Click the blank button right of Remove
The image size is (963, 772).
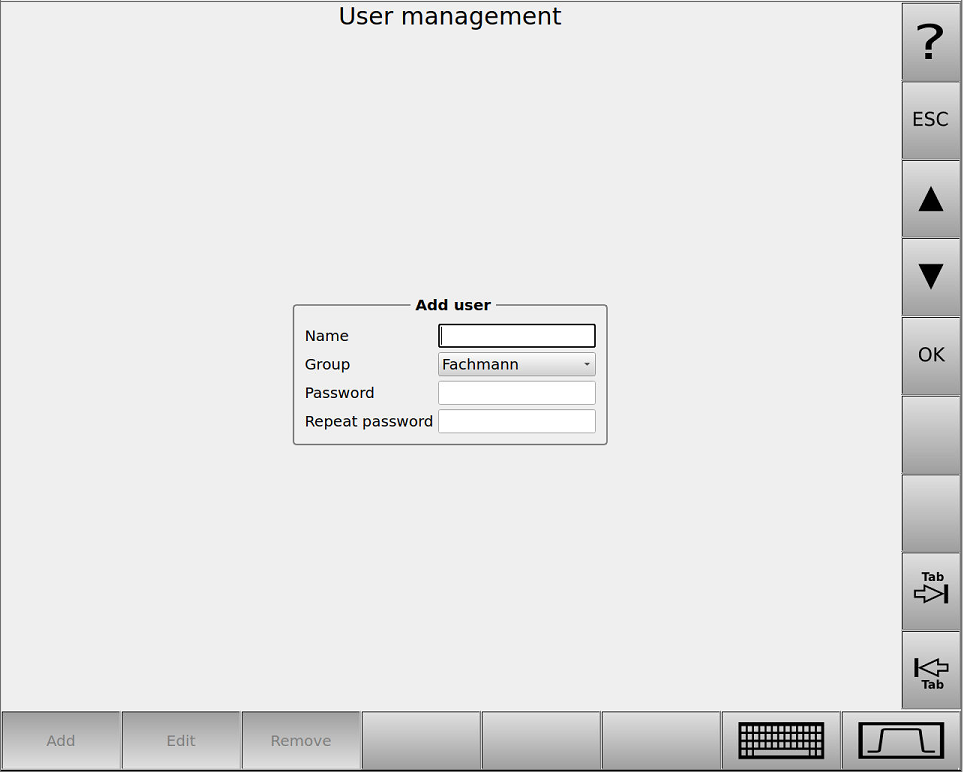(x=421, y=741)
